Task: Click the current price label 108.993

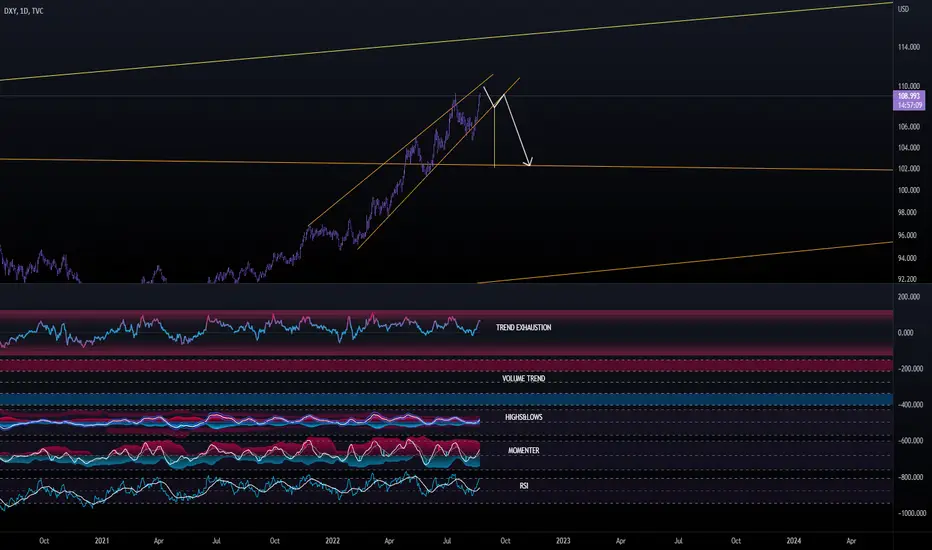Action: click(909, 96)
